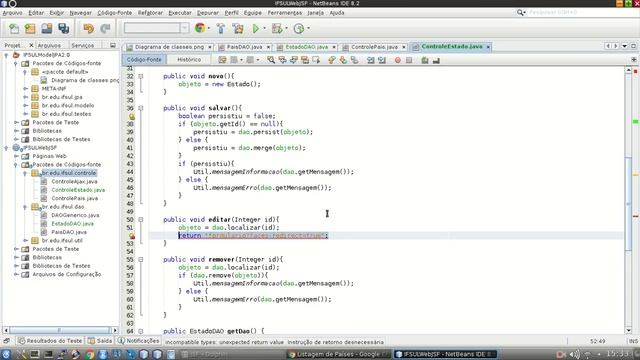The image size is (640, 360).
Task: Click the Start Macro Recording red circle icon
Action: [x=398, y=60]
